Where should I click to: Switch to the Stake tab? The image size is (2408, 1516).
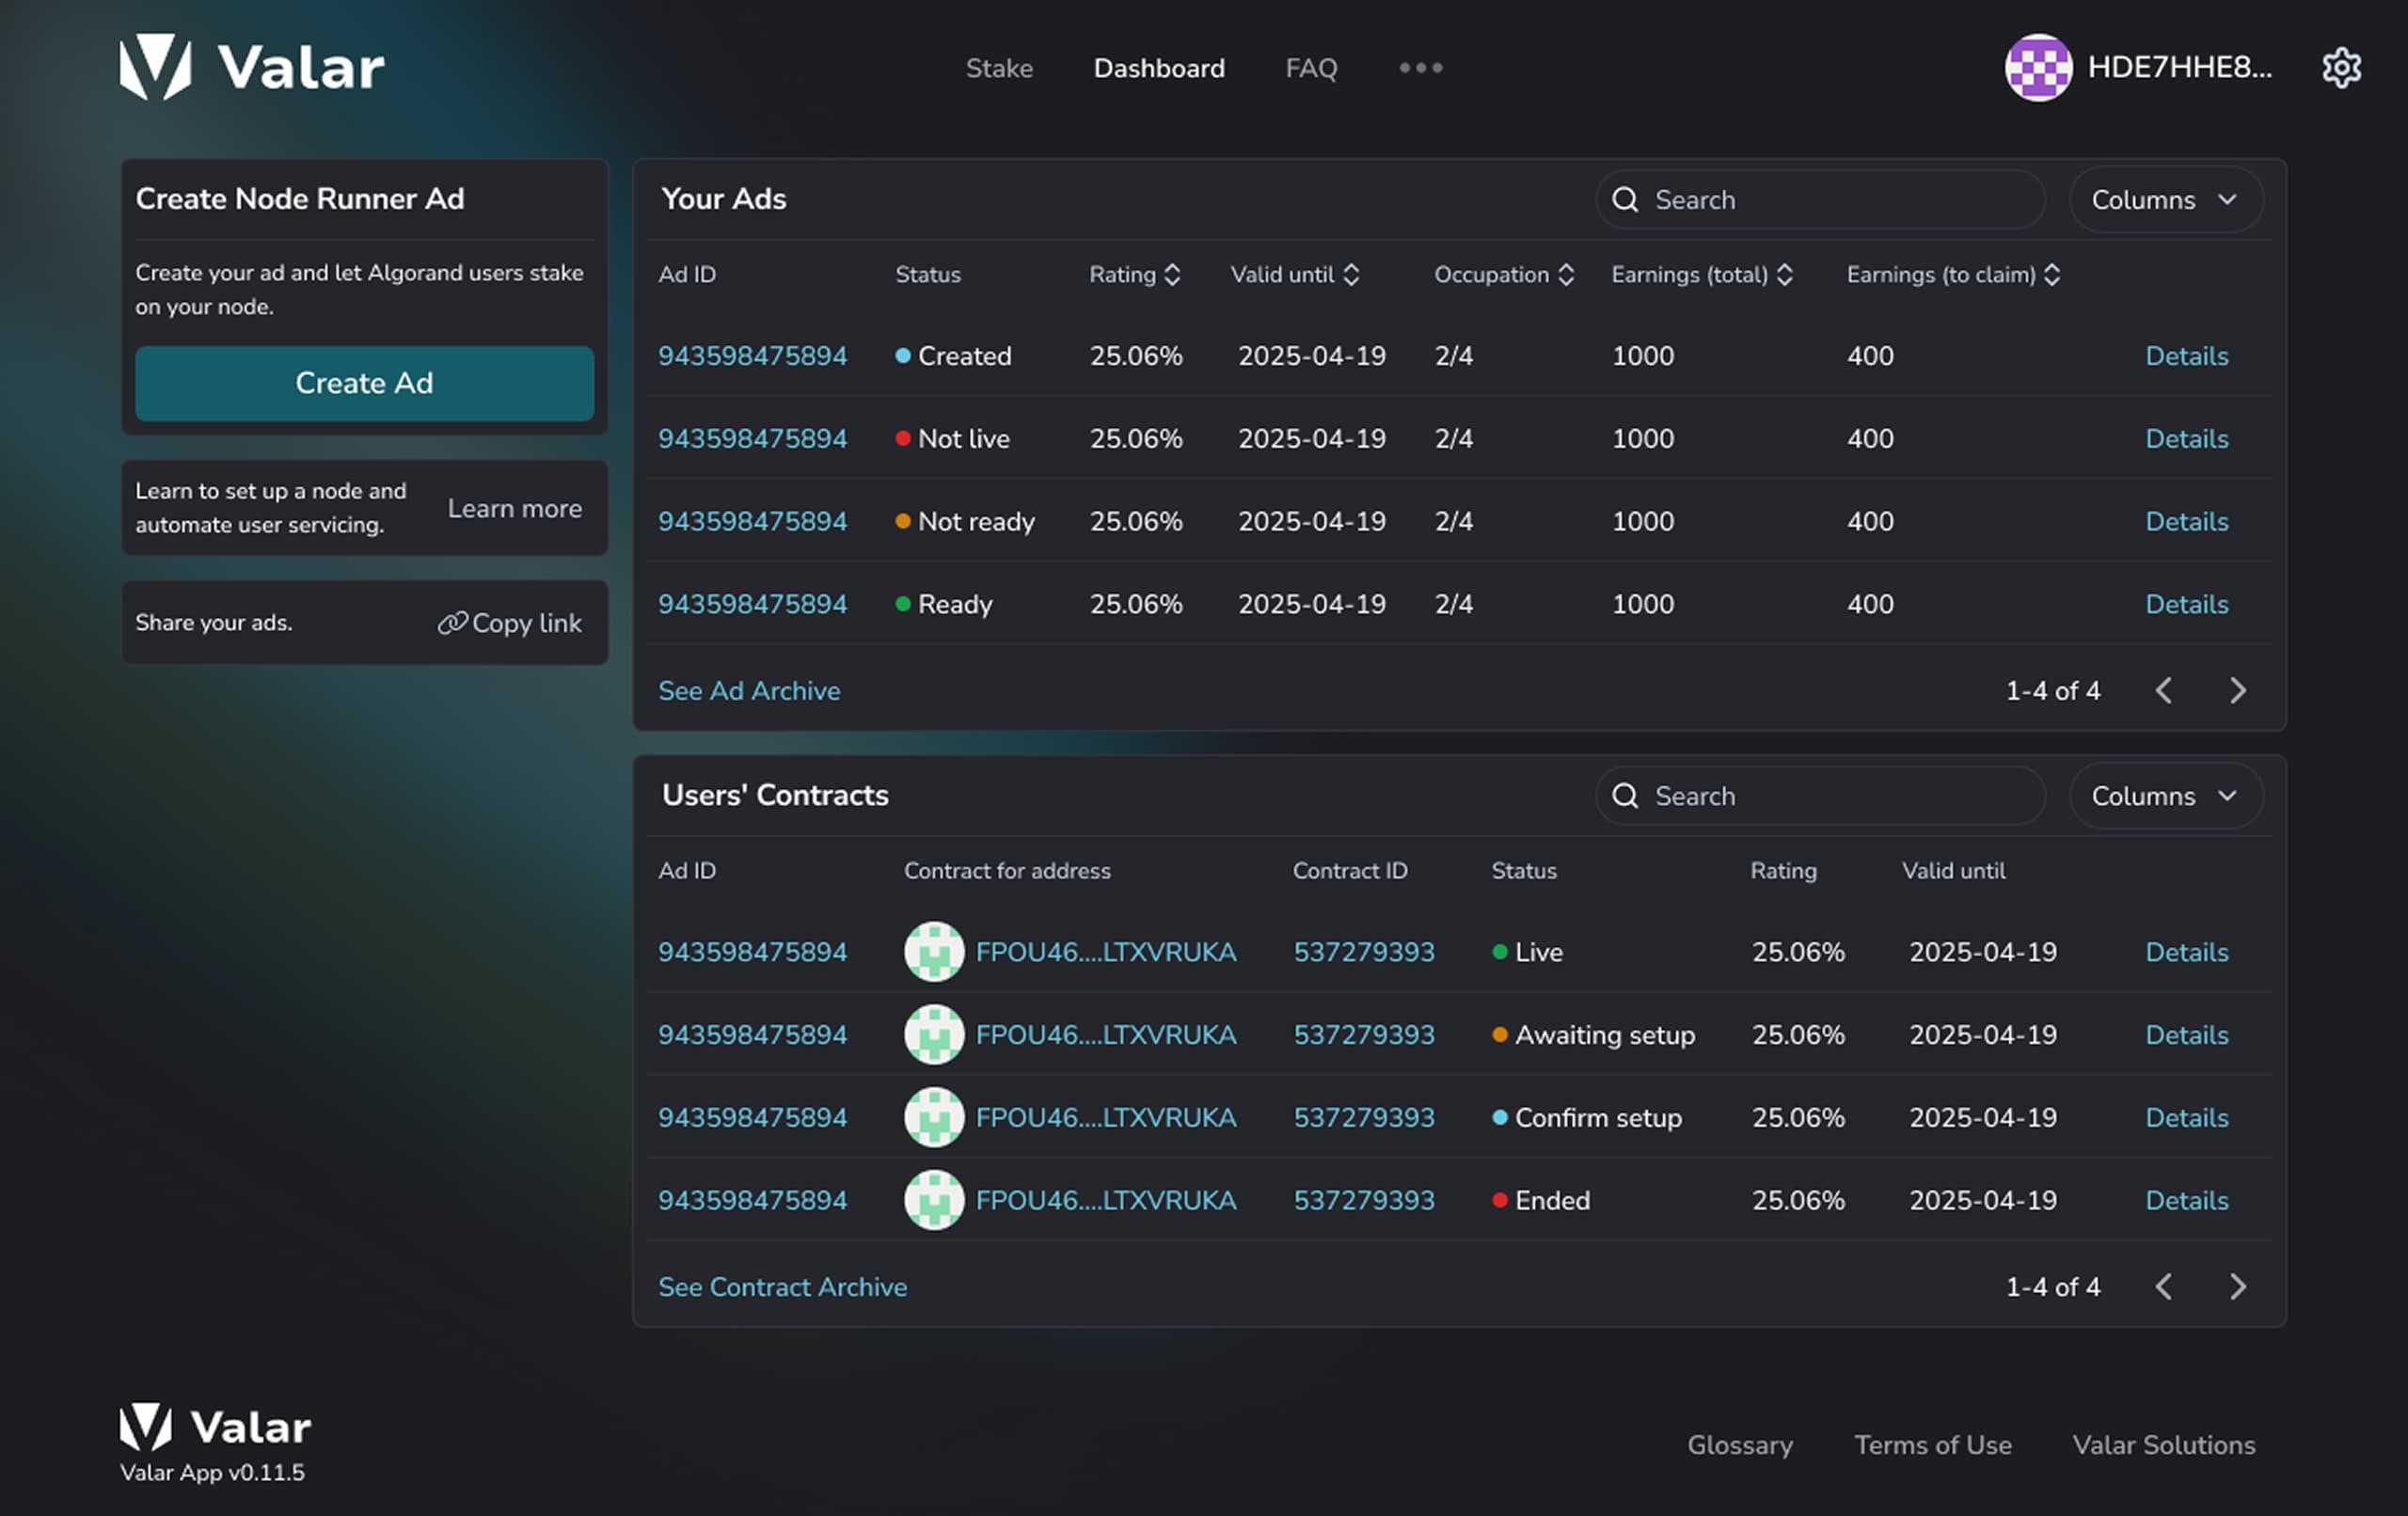tap(998, 68)
